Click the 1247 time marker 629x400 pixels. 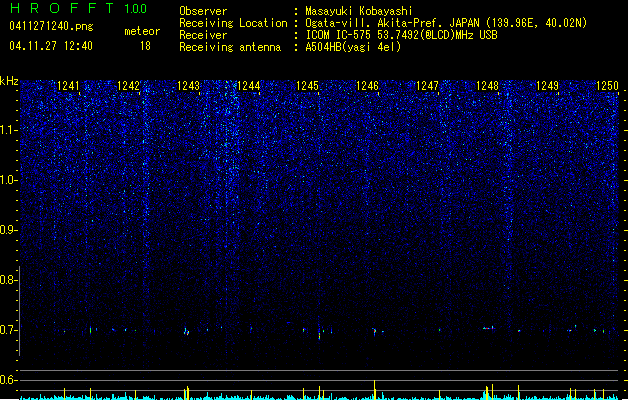[427, 86]
